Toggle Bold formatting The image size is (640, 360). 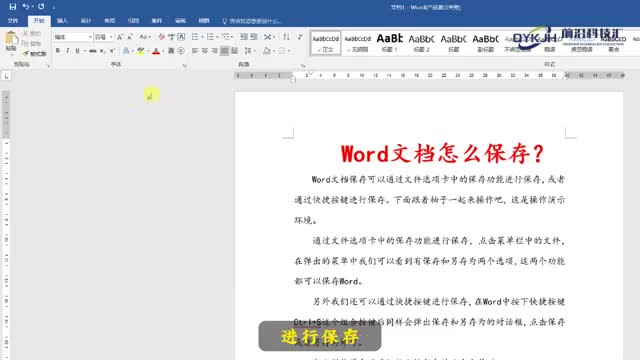pyautogui.click(x=58, y=51)
